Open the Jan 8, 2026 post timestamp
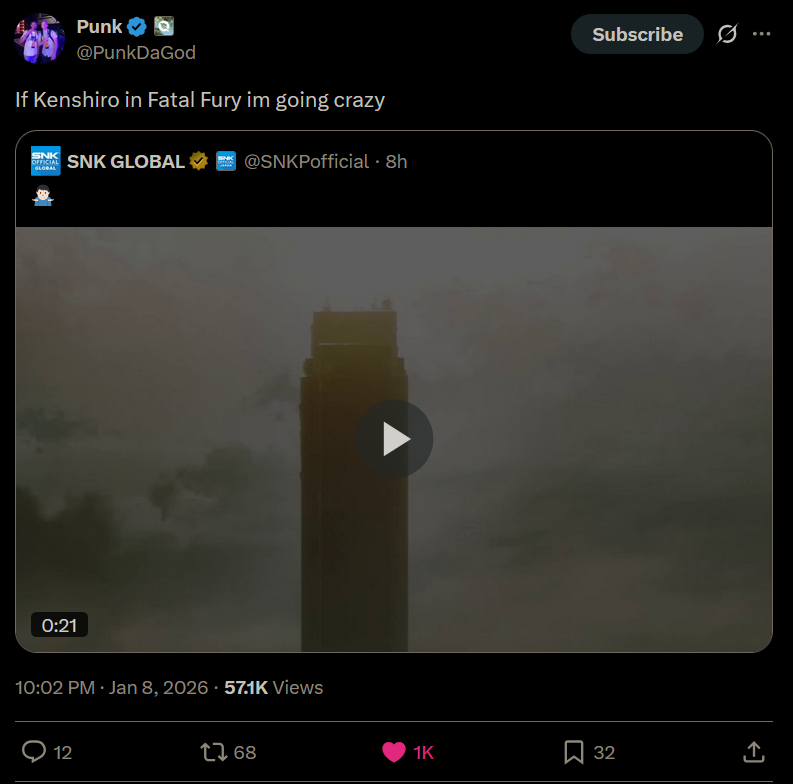The height and width of the screenshot is (784, 793). [111, 687]
